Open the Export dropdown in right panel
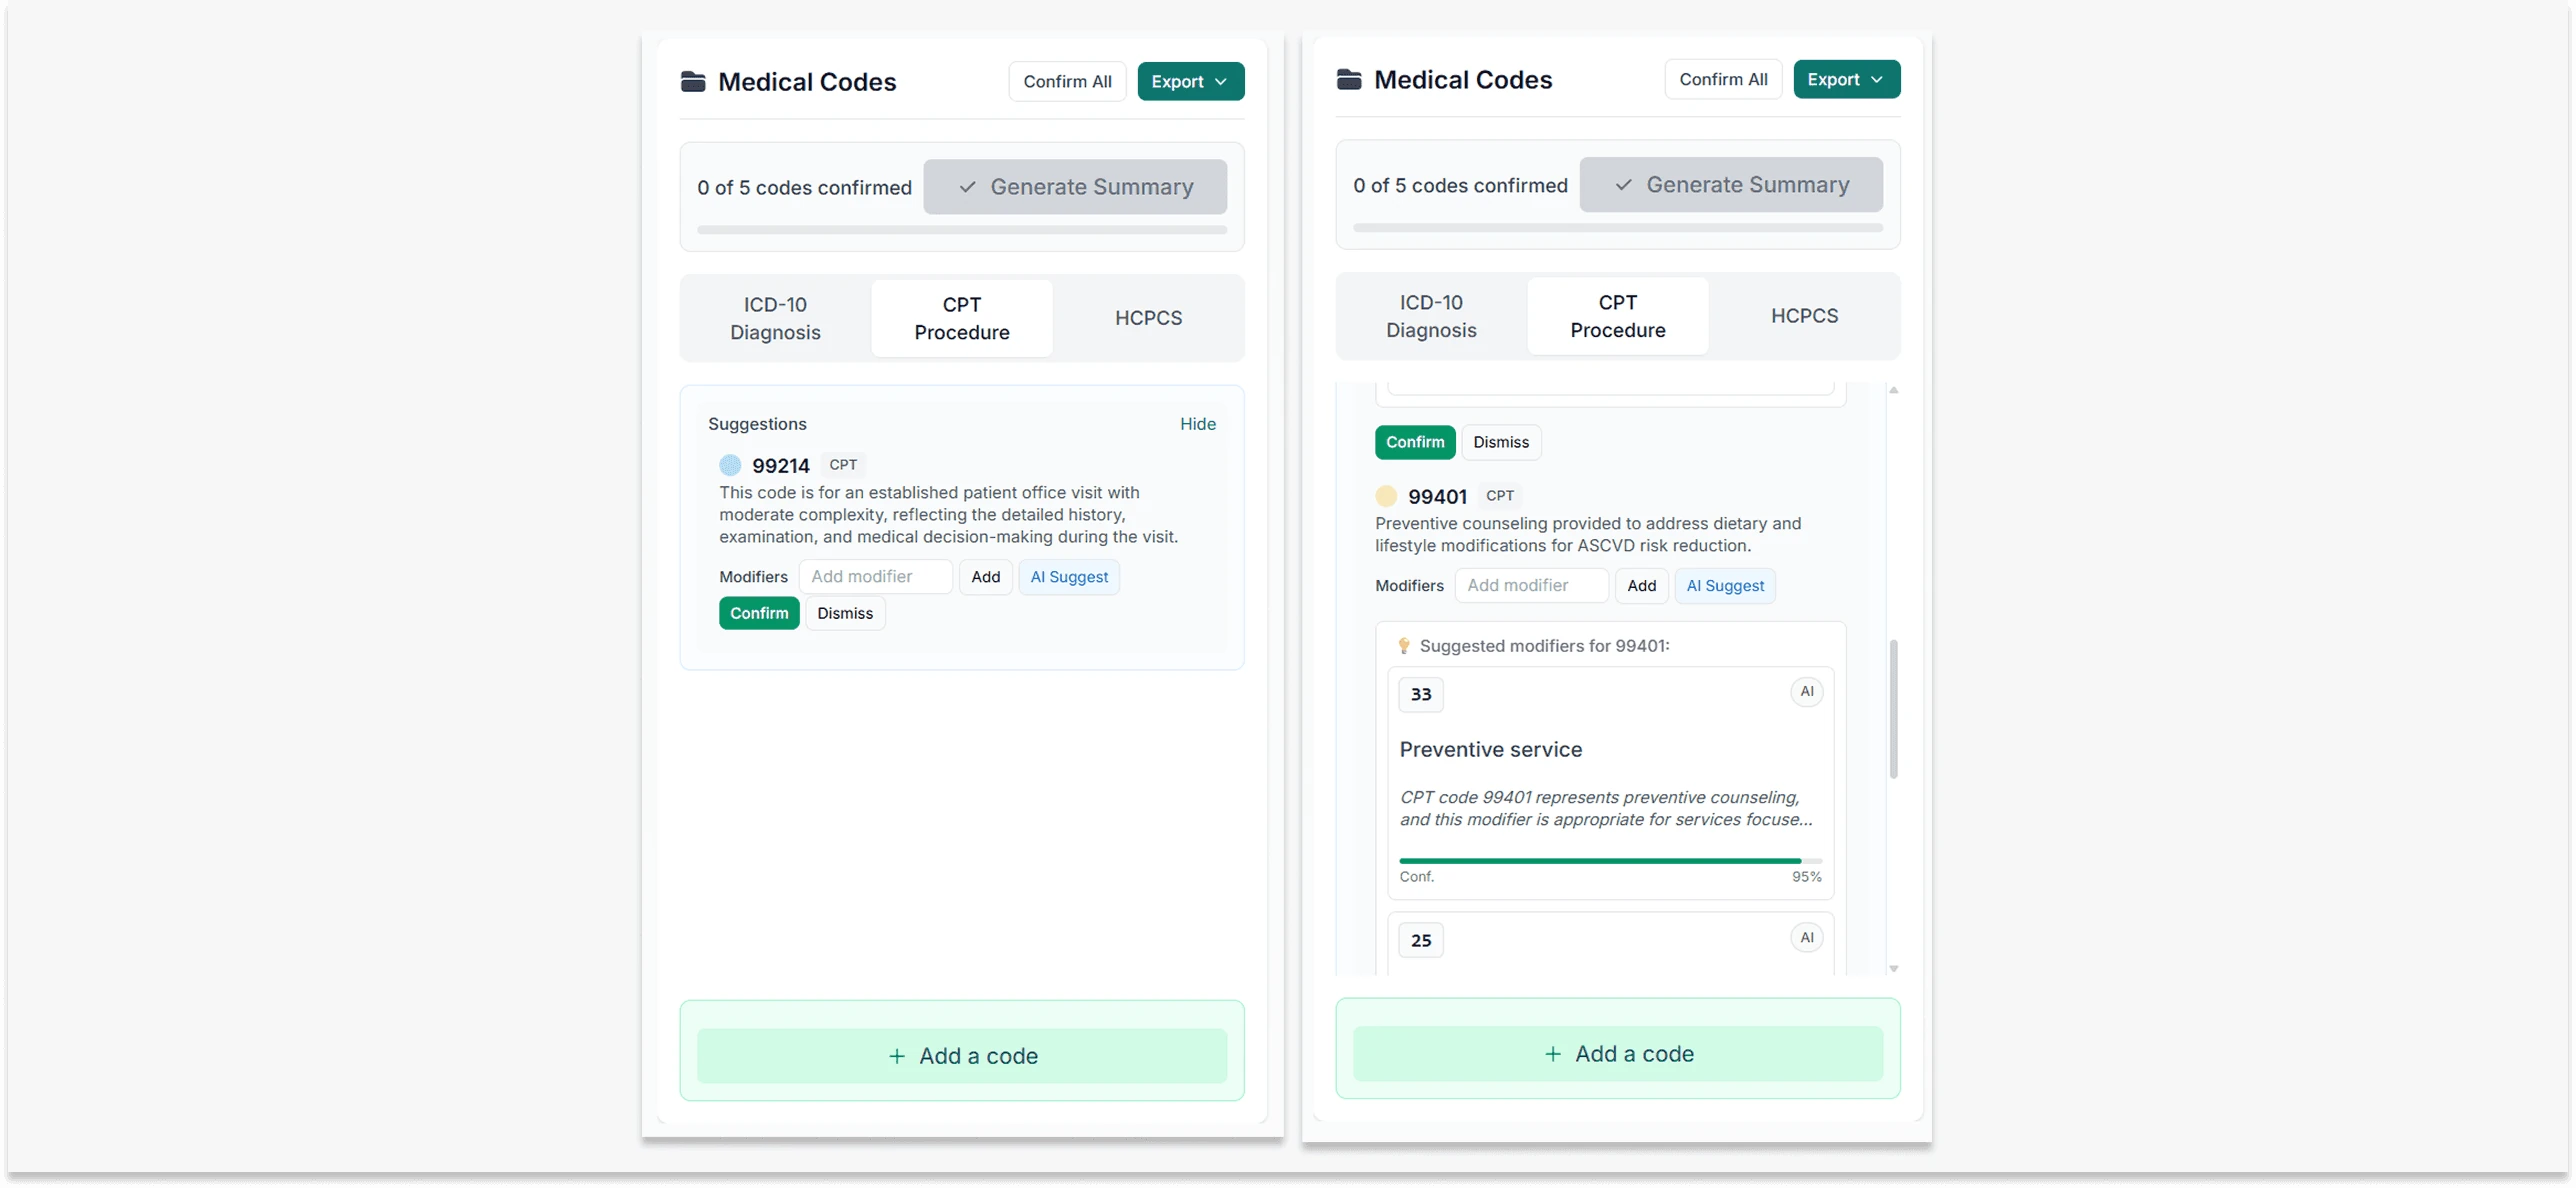Viewport: 2576px width, 1188px height. coord(1846,80)
